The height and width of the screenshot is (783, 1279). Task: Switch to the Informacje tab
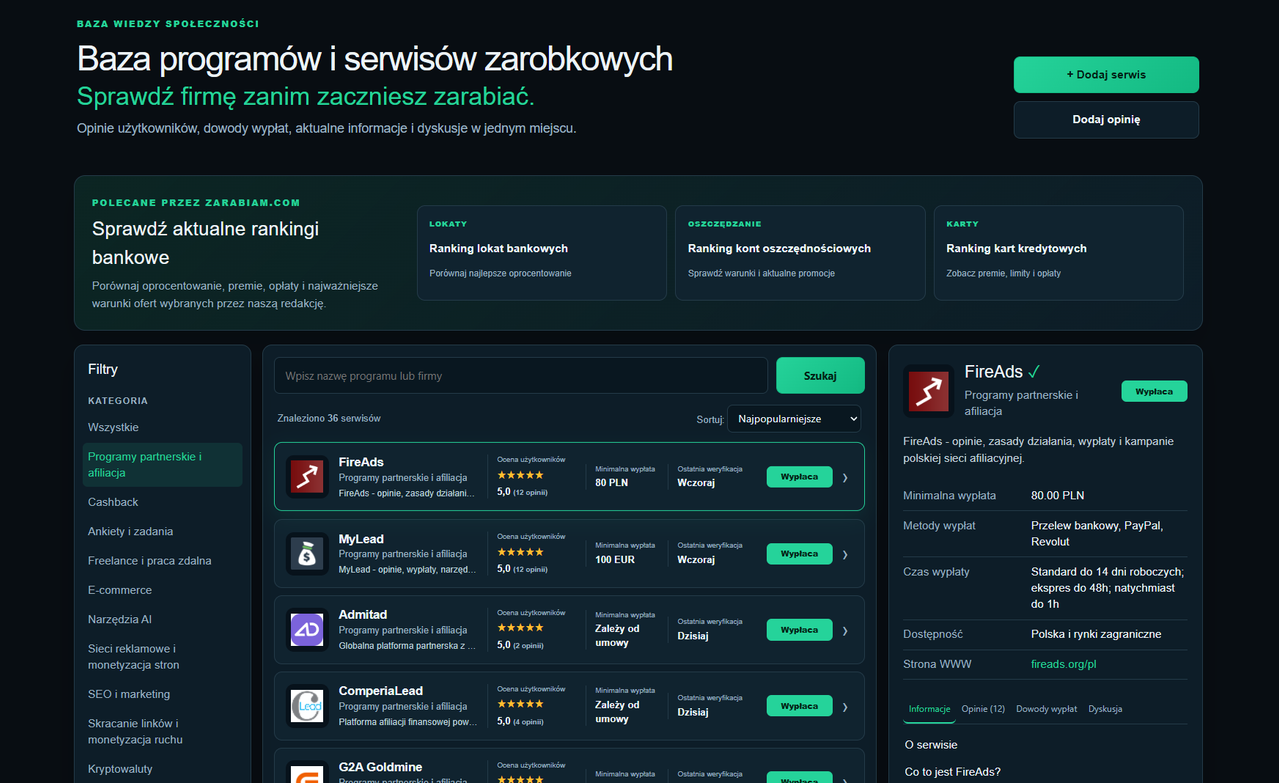tap(929, 709)
